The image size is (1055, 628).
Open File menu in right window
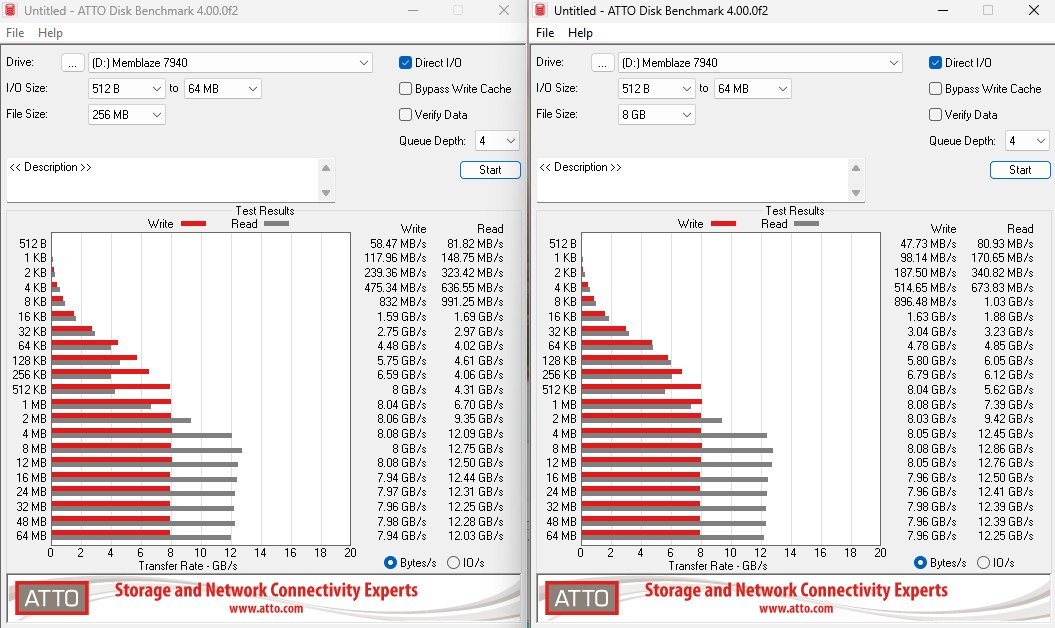click(545, 33)
